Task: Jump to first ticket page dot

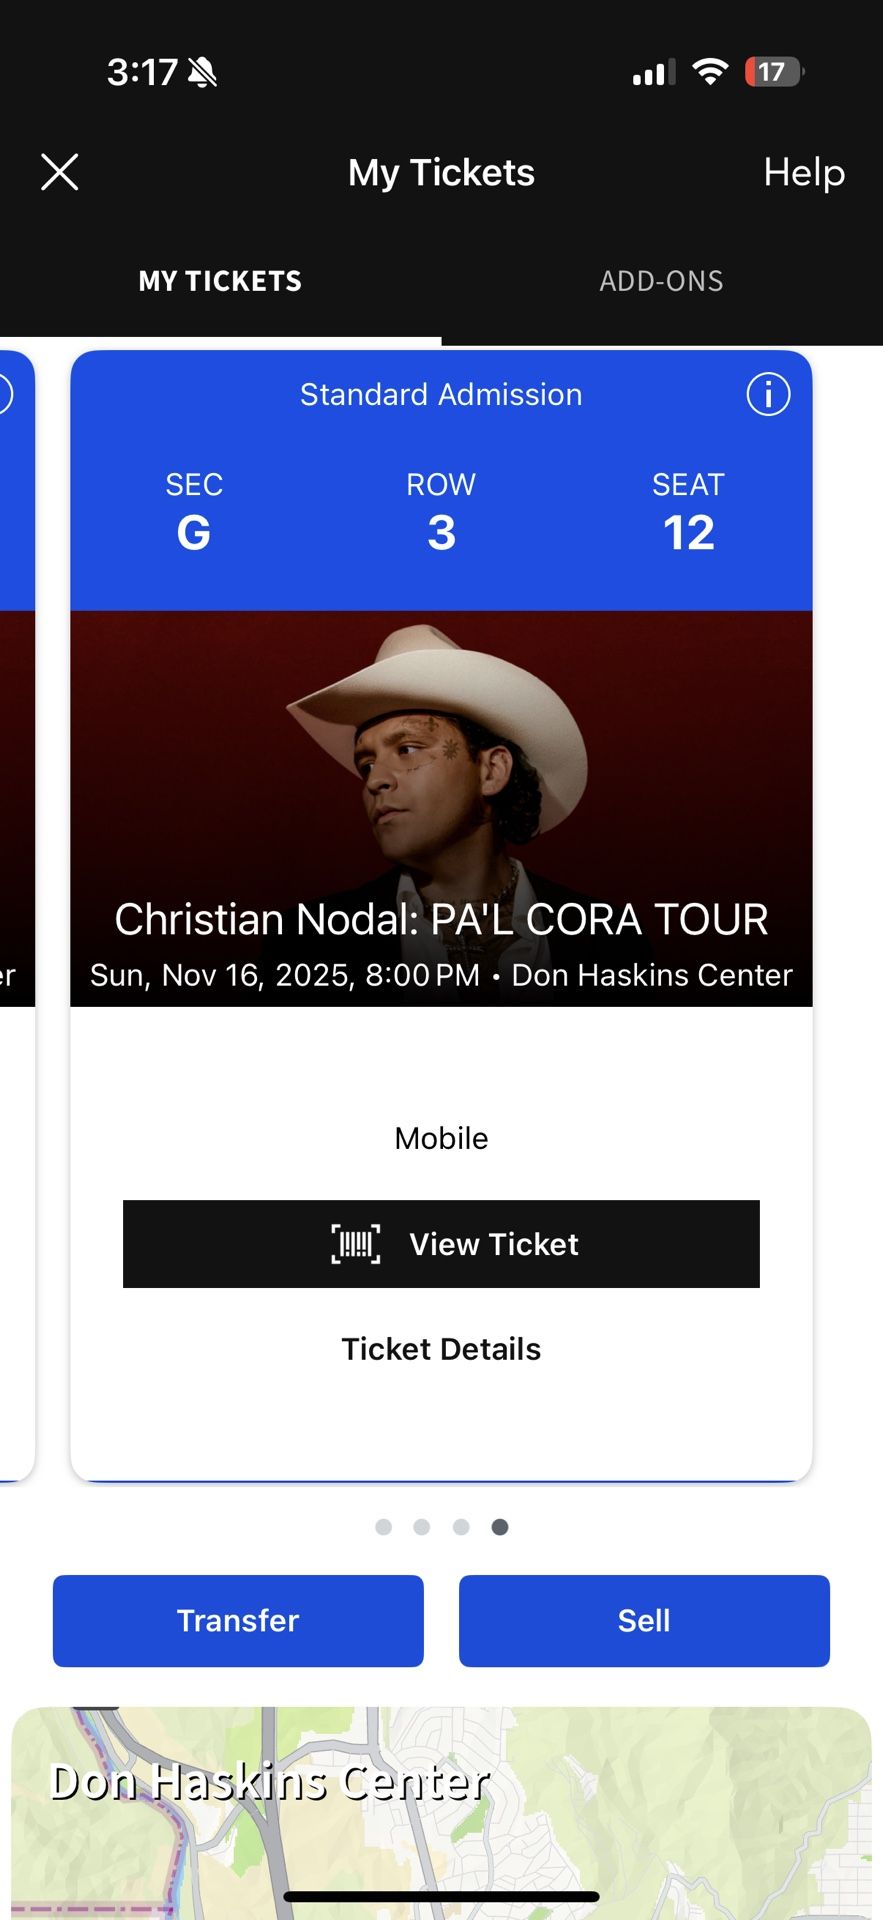Action: [x=383, y=1527]
